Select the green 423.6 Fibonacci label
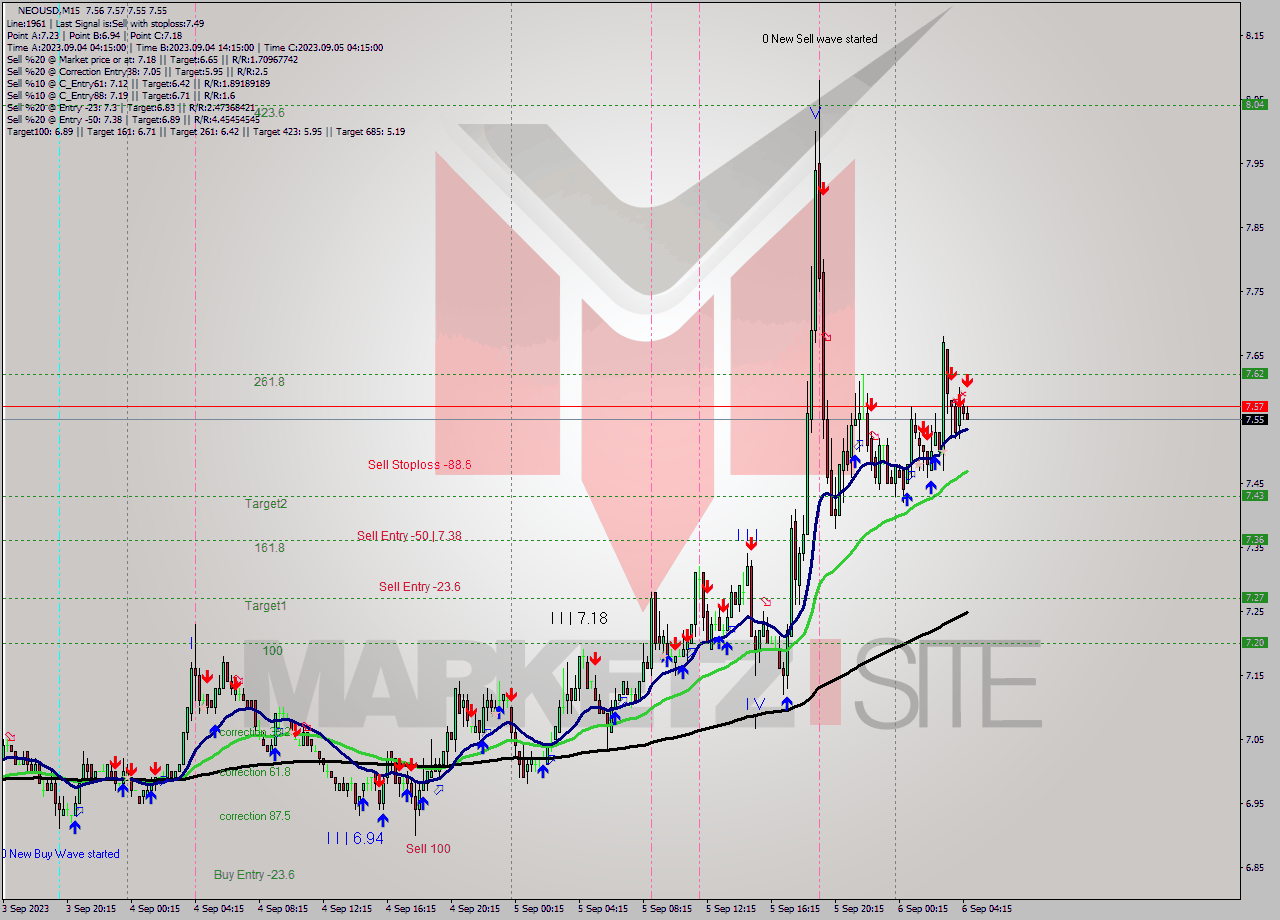This screenshot has width=1280, height=920. (x=270, y=113)
